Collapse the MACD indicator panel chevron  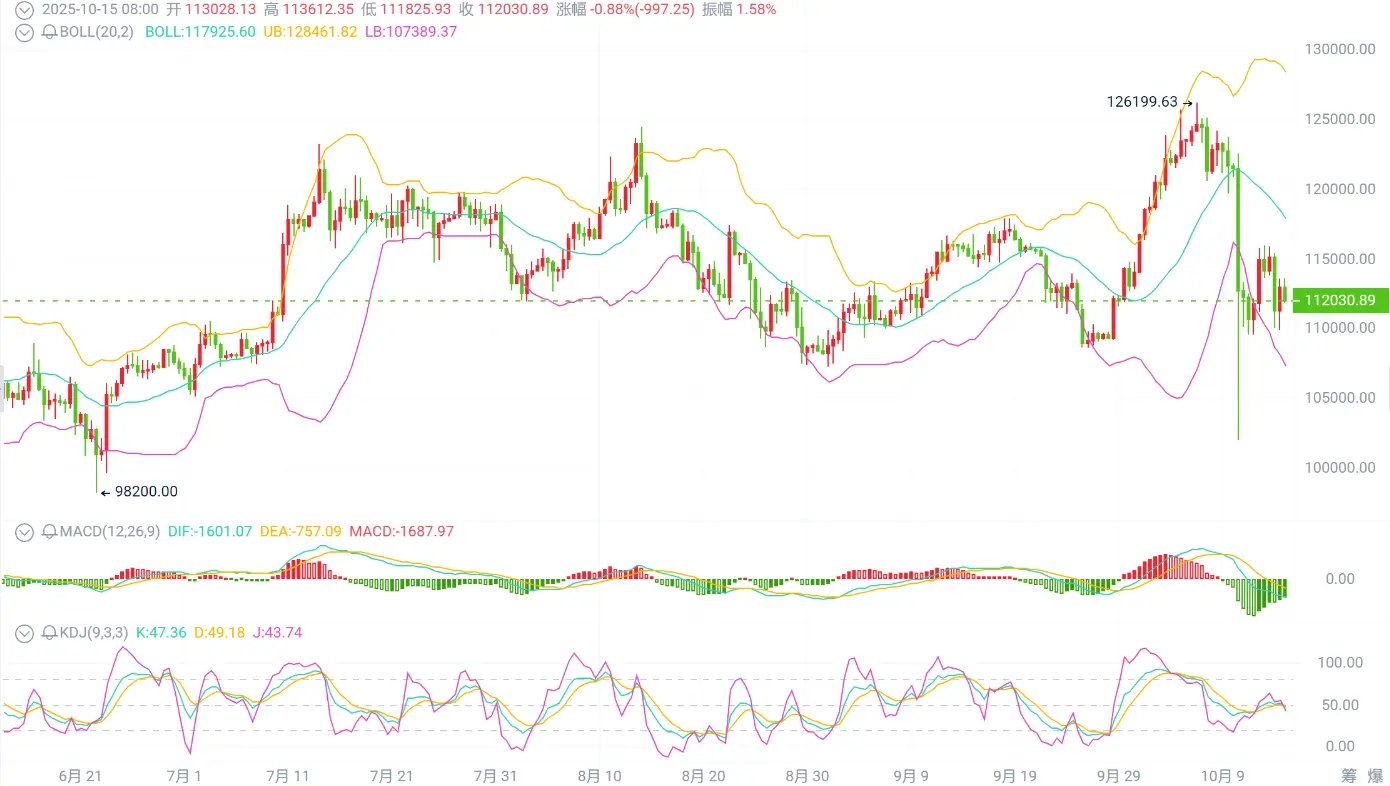tap(25, 532)
